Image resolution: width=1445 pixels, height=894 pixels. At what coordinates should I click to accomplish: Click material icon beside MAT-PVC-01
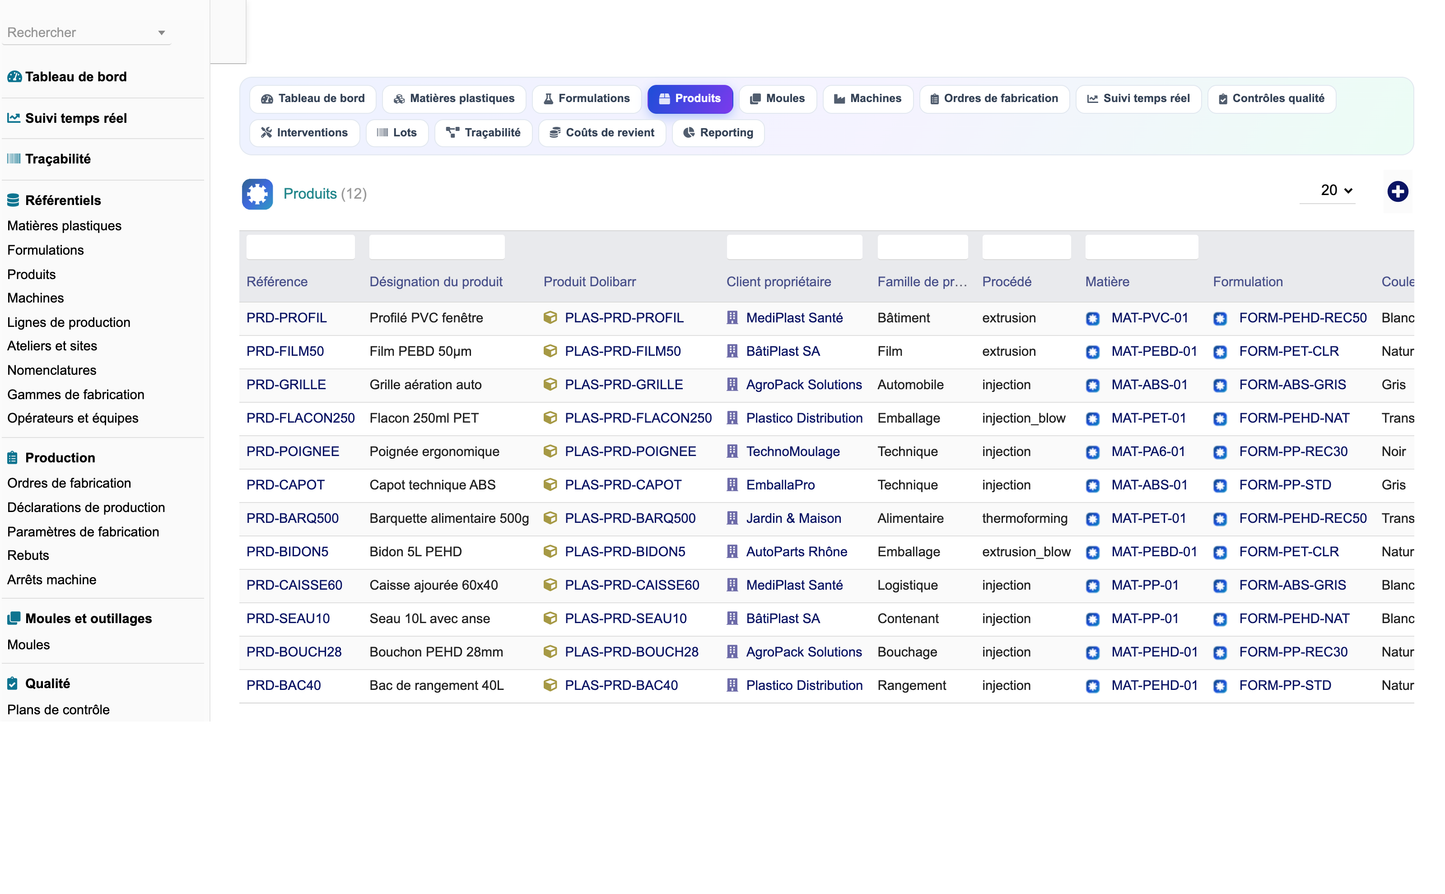click(x=1092, y=319)
